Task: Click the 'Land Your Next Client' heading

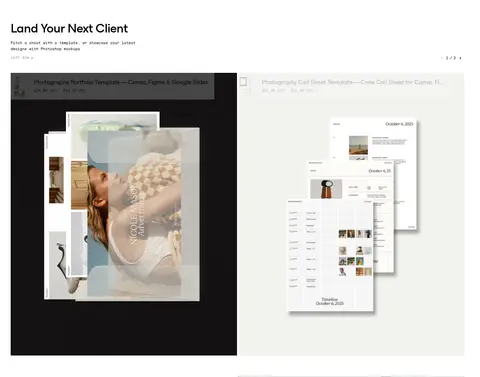Action: point(69,28)
